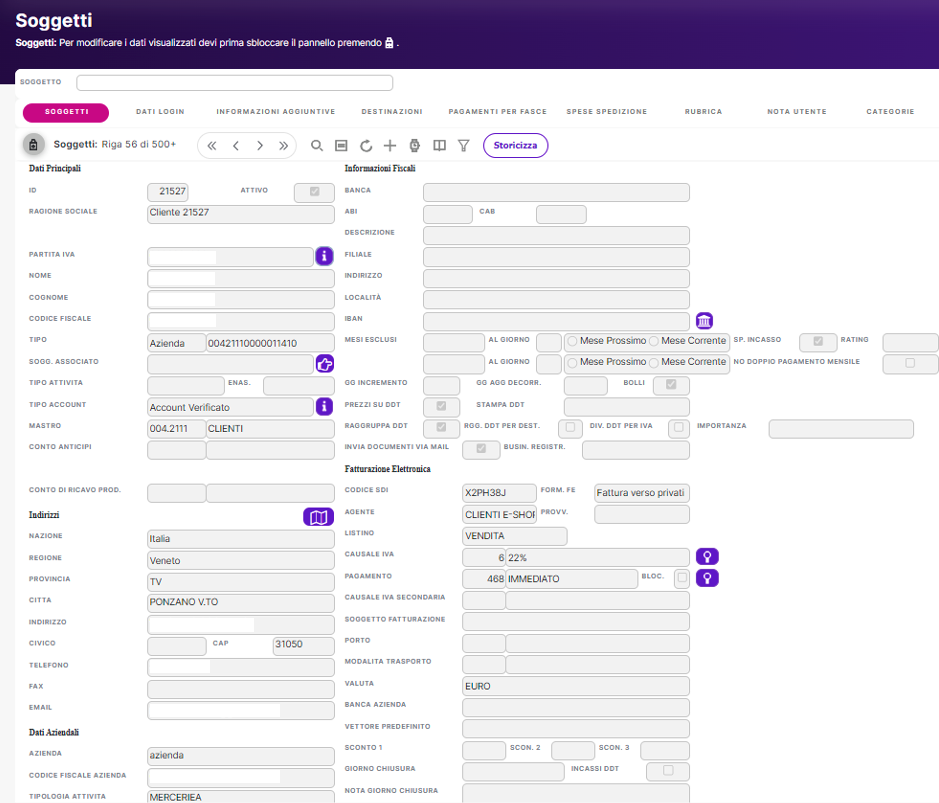This screenshot has width=939, height=803.
Task: Click the Citta field PONZANO V.TO
Action: click(x=241, y=603)
